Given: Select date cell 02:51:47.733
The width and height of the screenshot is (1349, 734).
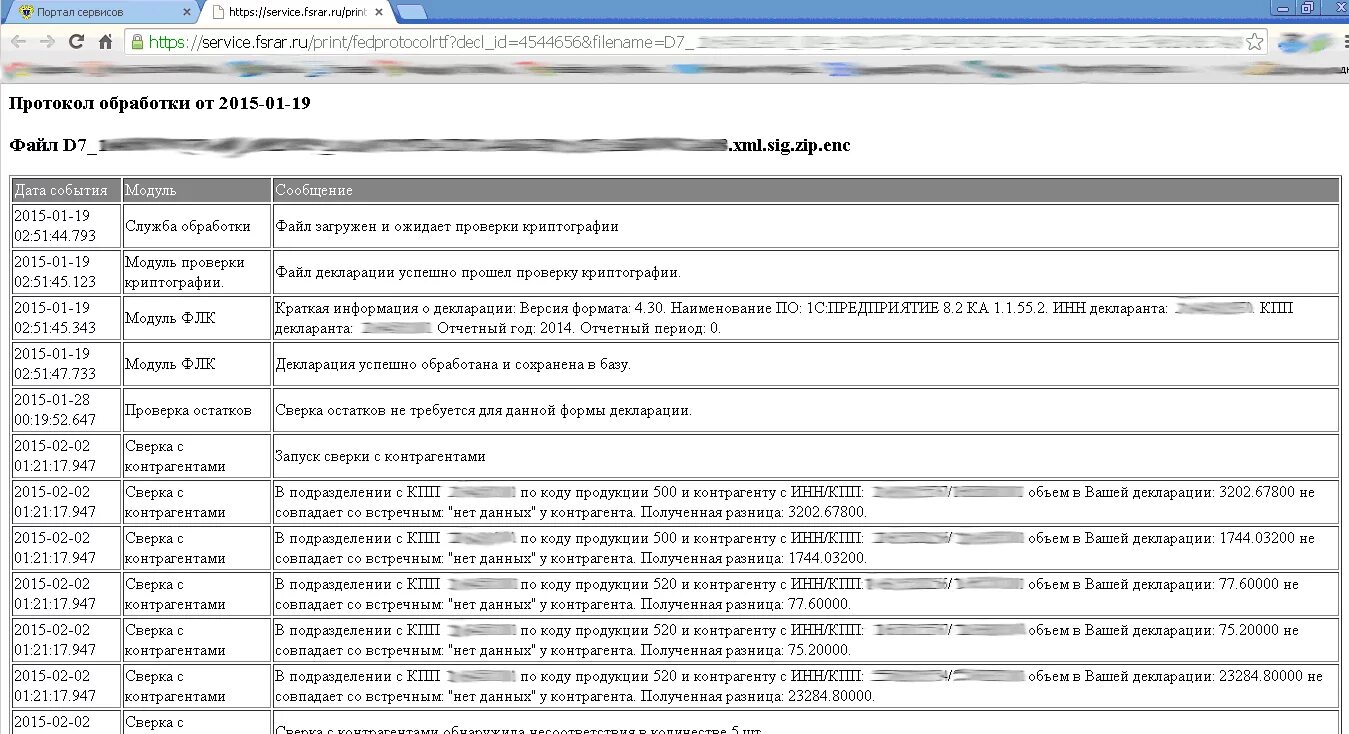Looking at the screenshot, I should pyautogui.click(x=66, y=364).
